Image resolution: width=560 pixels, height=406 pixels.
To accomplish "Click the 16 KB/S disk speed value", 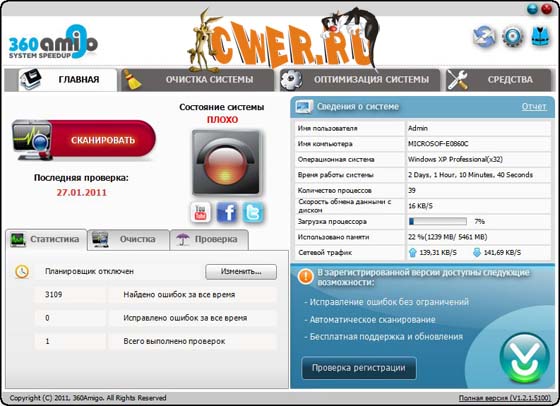I will tap(420, 206).
